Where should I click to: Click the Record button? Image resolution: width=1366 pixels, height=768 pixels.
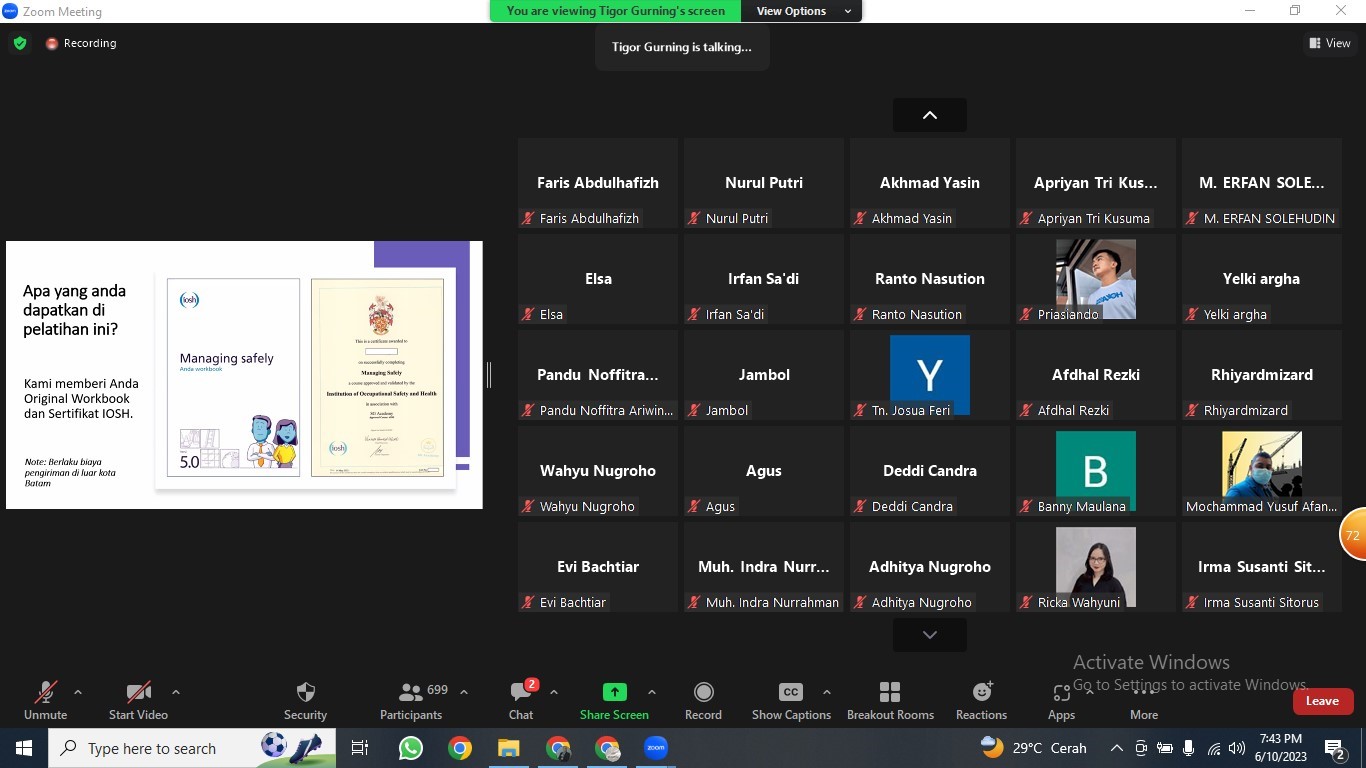(x=703, y=693)
